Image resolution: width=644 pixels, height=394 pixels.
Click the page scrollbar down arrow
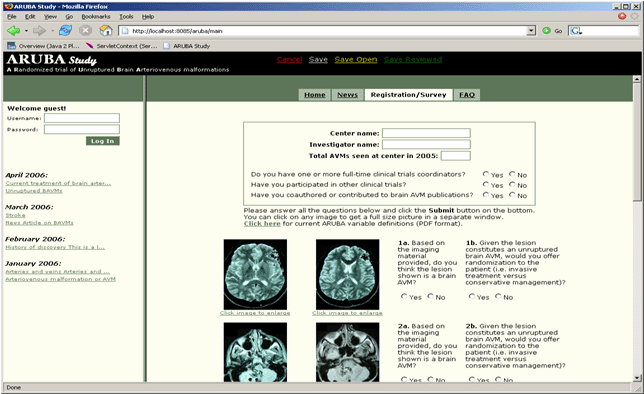pos(637,378)
